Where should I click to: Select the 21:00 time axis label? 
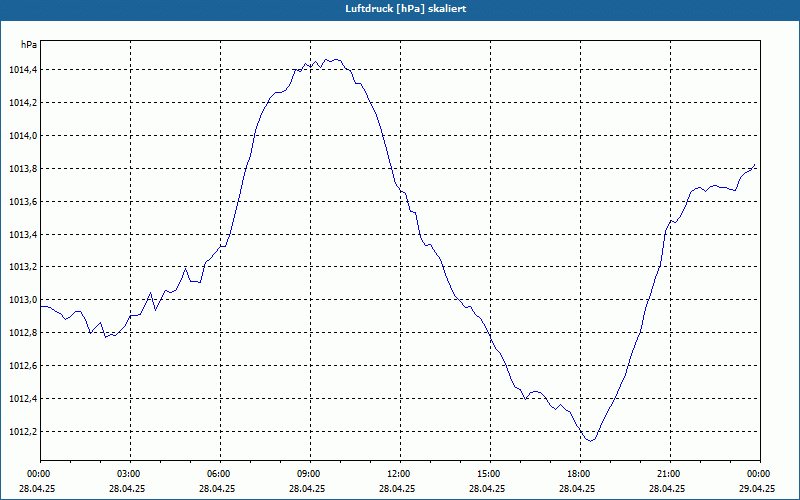coord(670,474)
